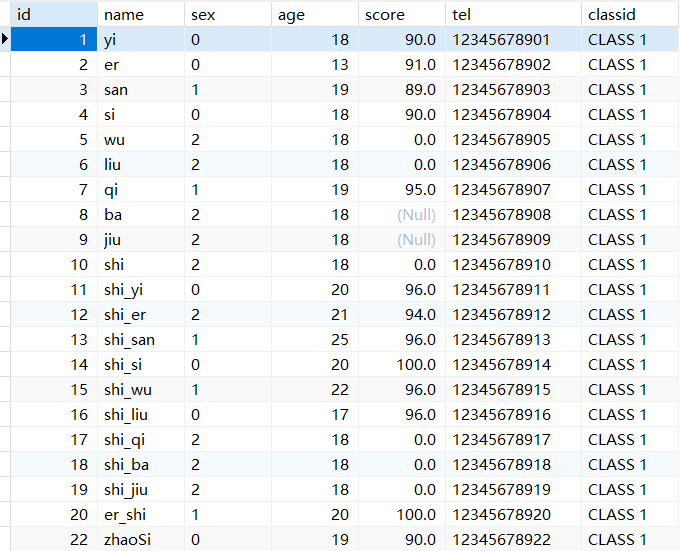Click the current-row arrow indicator for row 1

pyautogui.click(x=5, y=39)
